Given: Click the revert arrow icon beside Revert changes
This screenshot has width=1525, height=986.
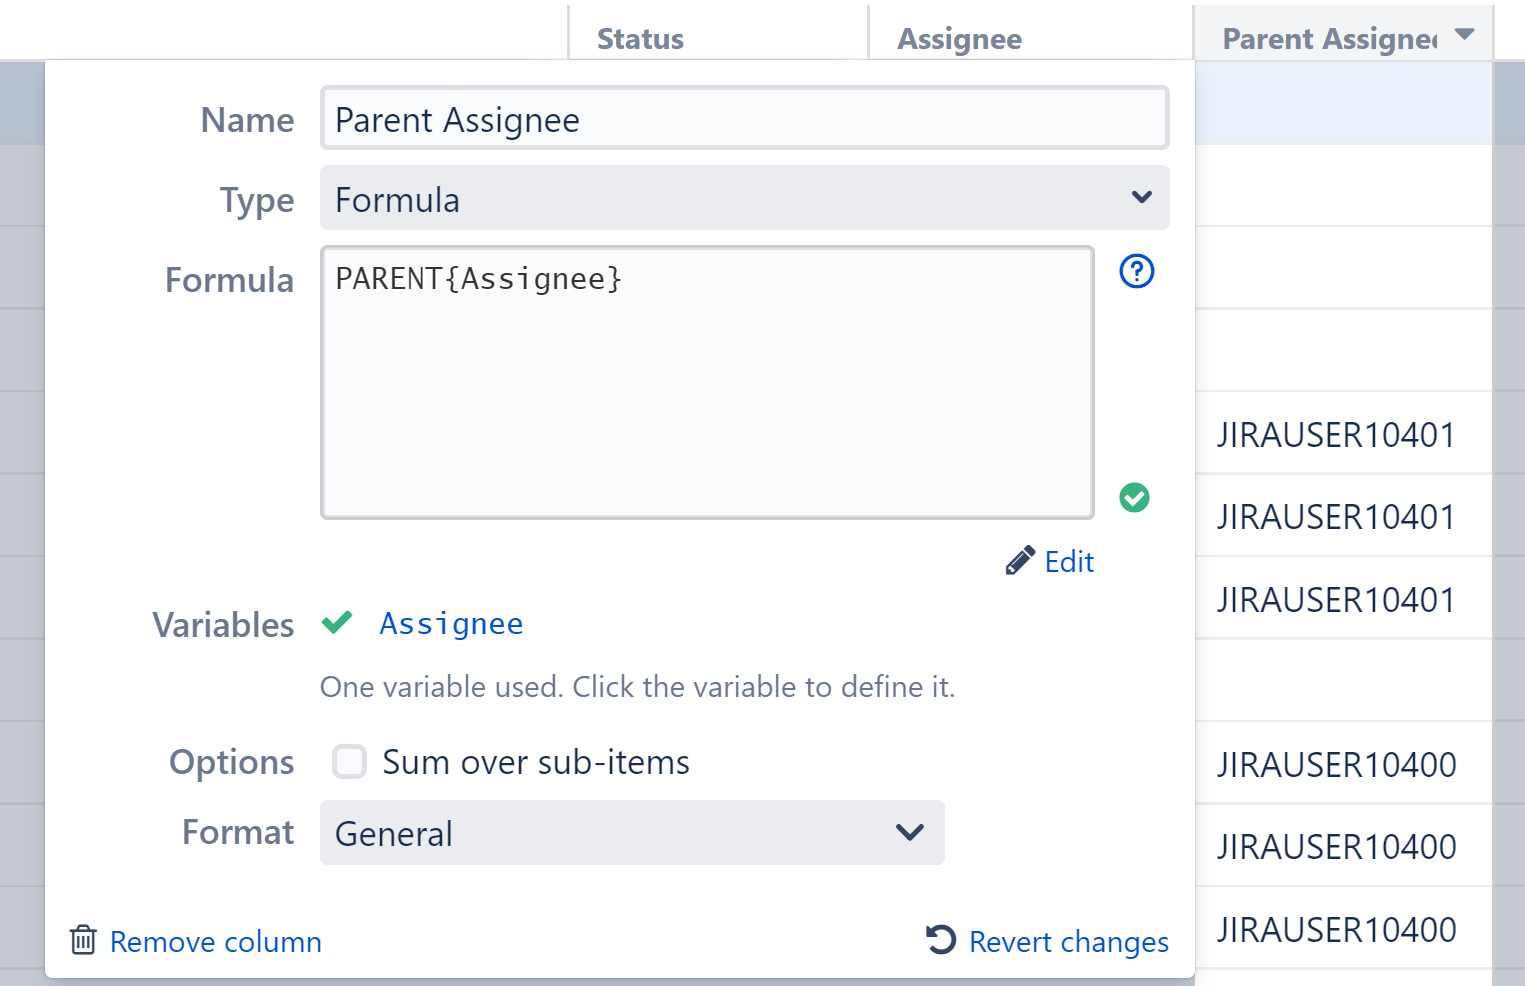Looking at the screenshot, I should tap(938, 940).
